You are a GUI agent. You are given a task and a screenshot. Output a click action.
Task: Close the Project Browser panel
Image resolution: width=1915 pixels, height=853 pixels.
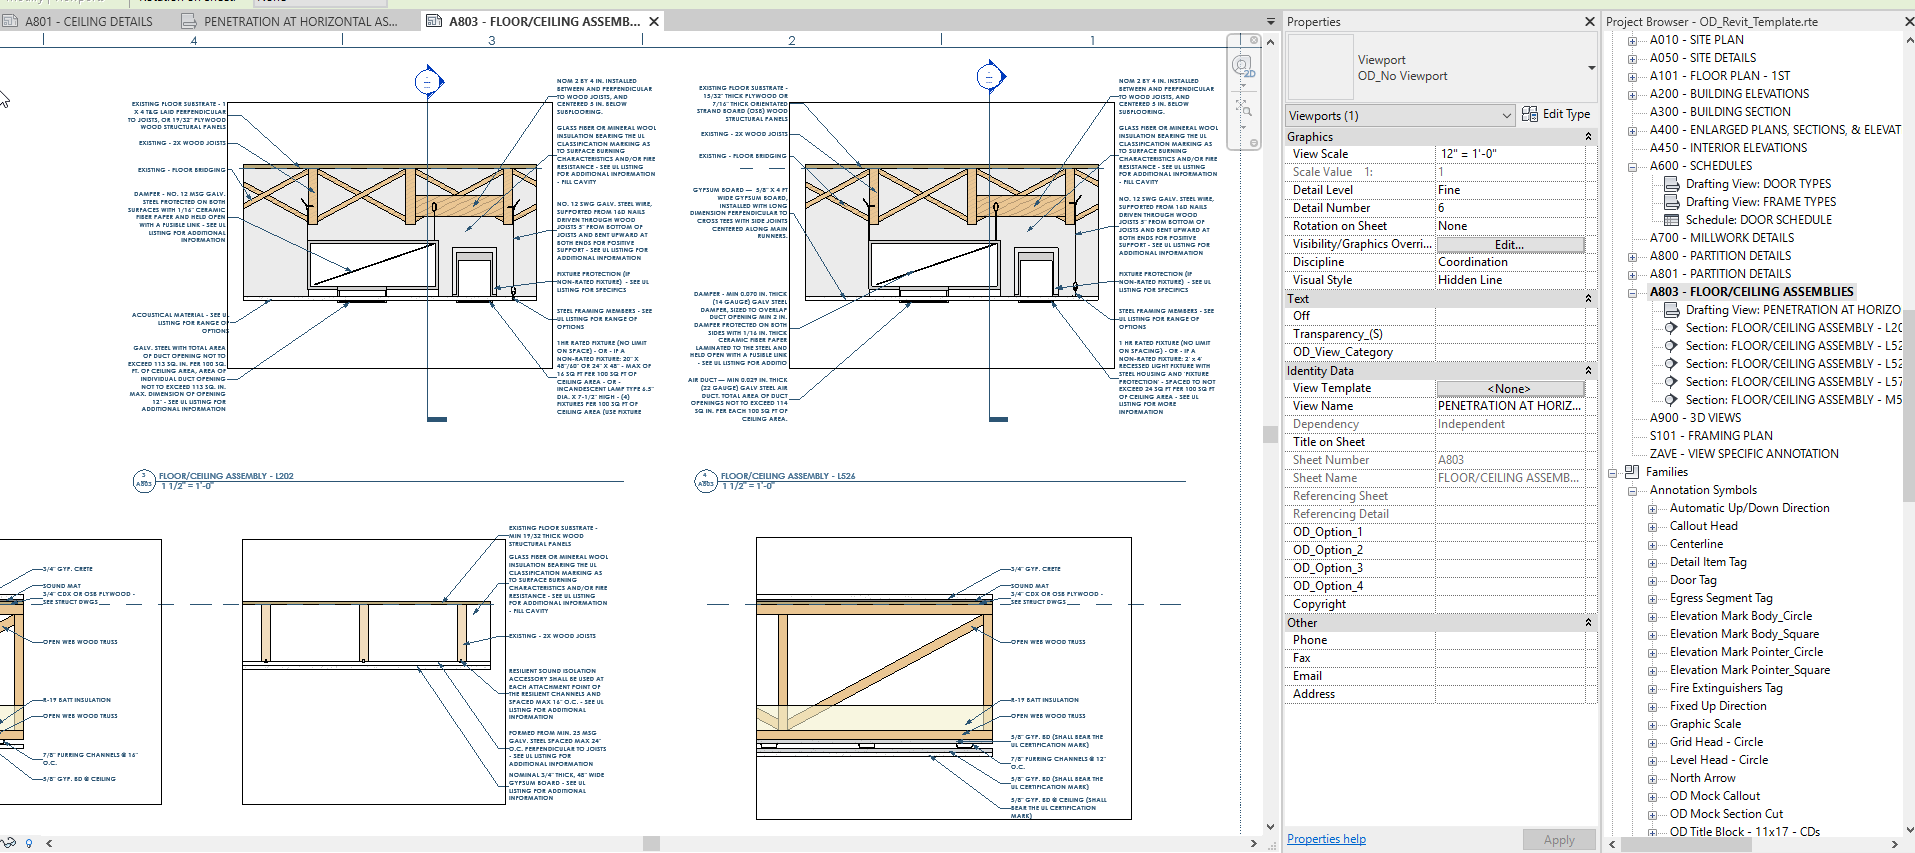click(1908, 21)
